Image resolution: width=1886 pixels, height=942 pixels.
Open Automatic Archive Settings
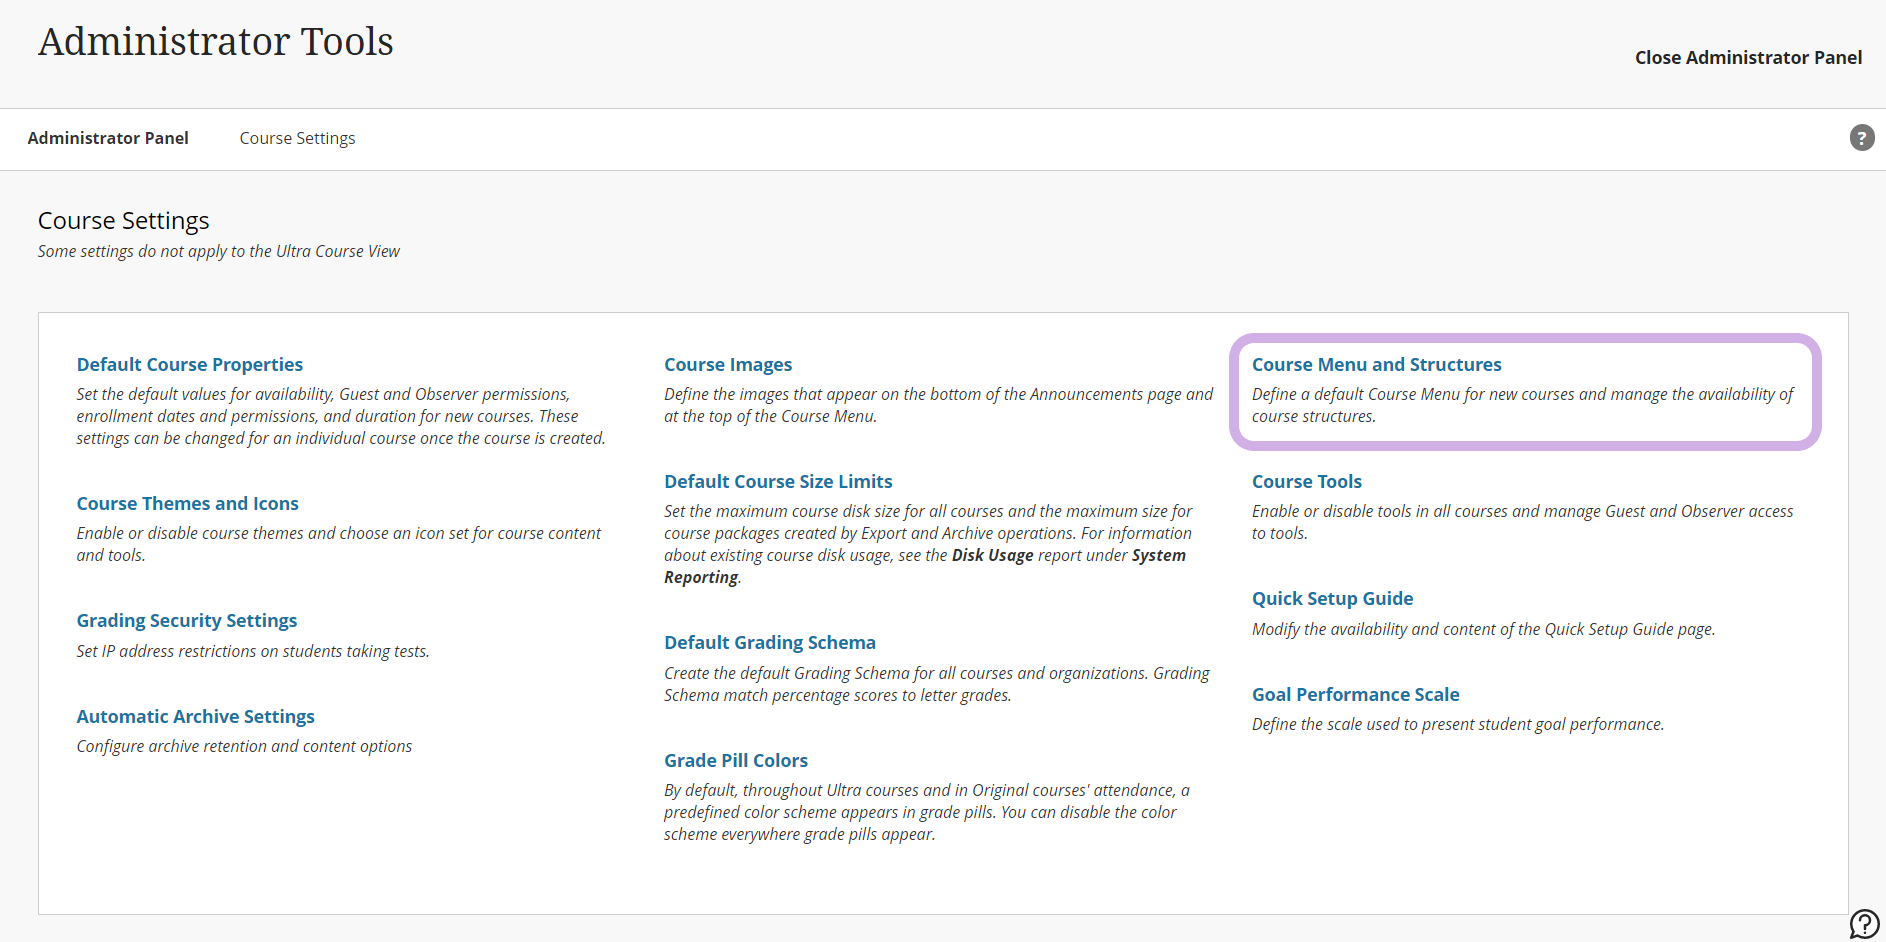tap(195, 717)
